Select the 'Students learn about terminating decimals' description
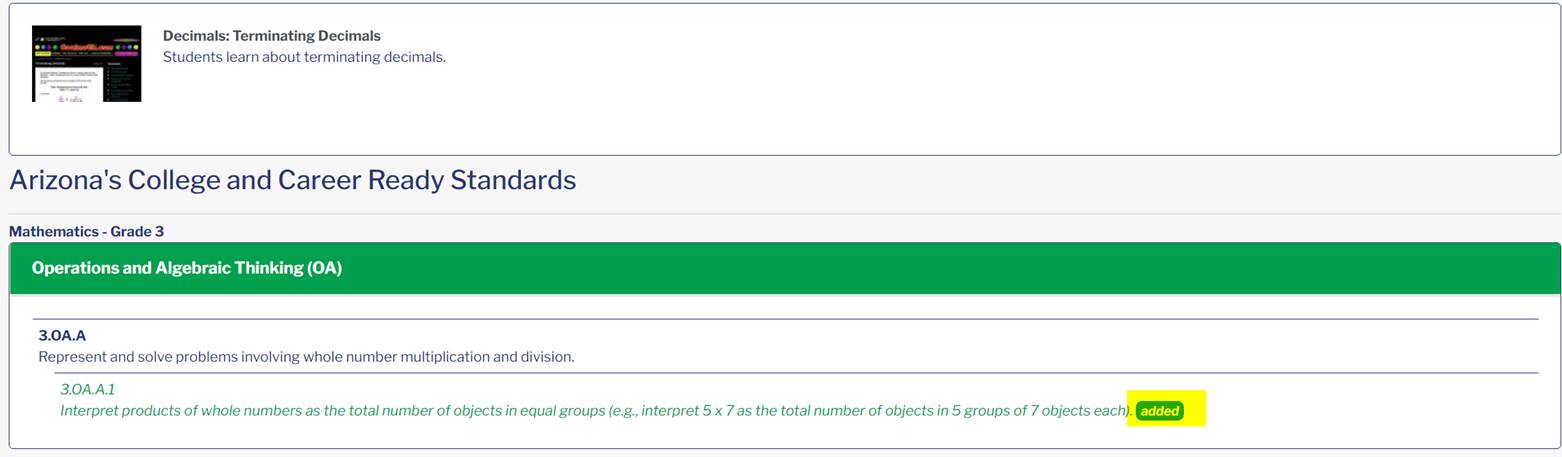 (x=304, y=57)
